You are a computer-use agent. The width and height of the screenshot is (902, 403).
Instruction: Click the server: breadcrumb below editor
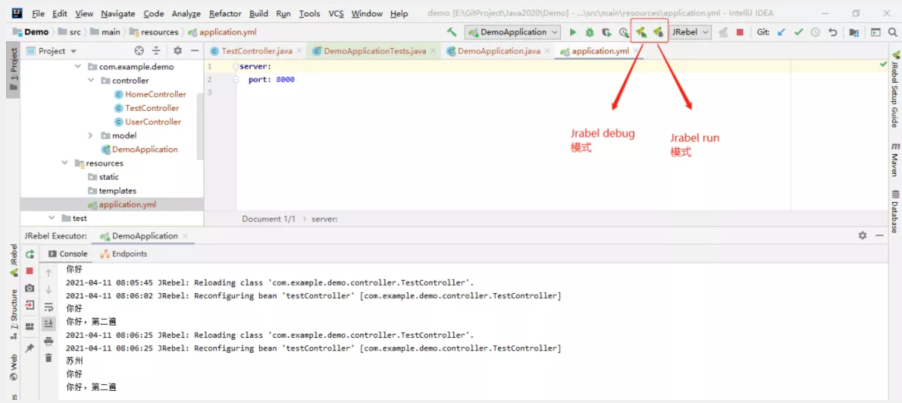(x=324, y=219)
